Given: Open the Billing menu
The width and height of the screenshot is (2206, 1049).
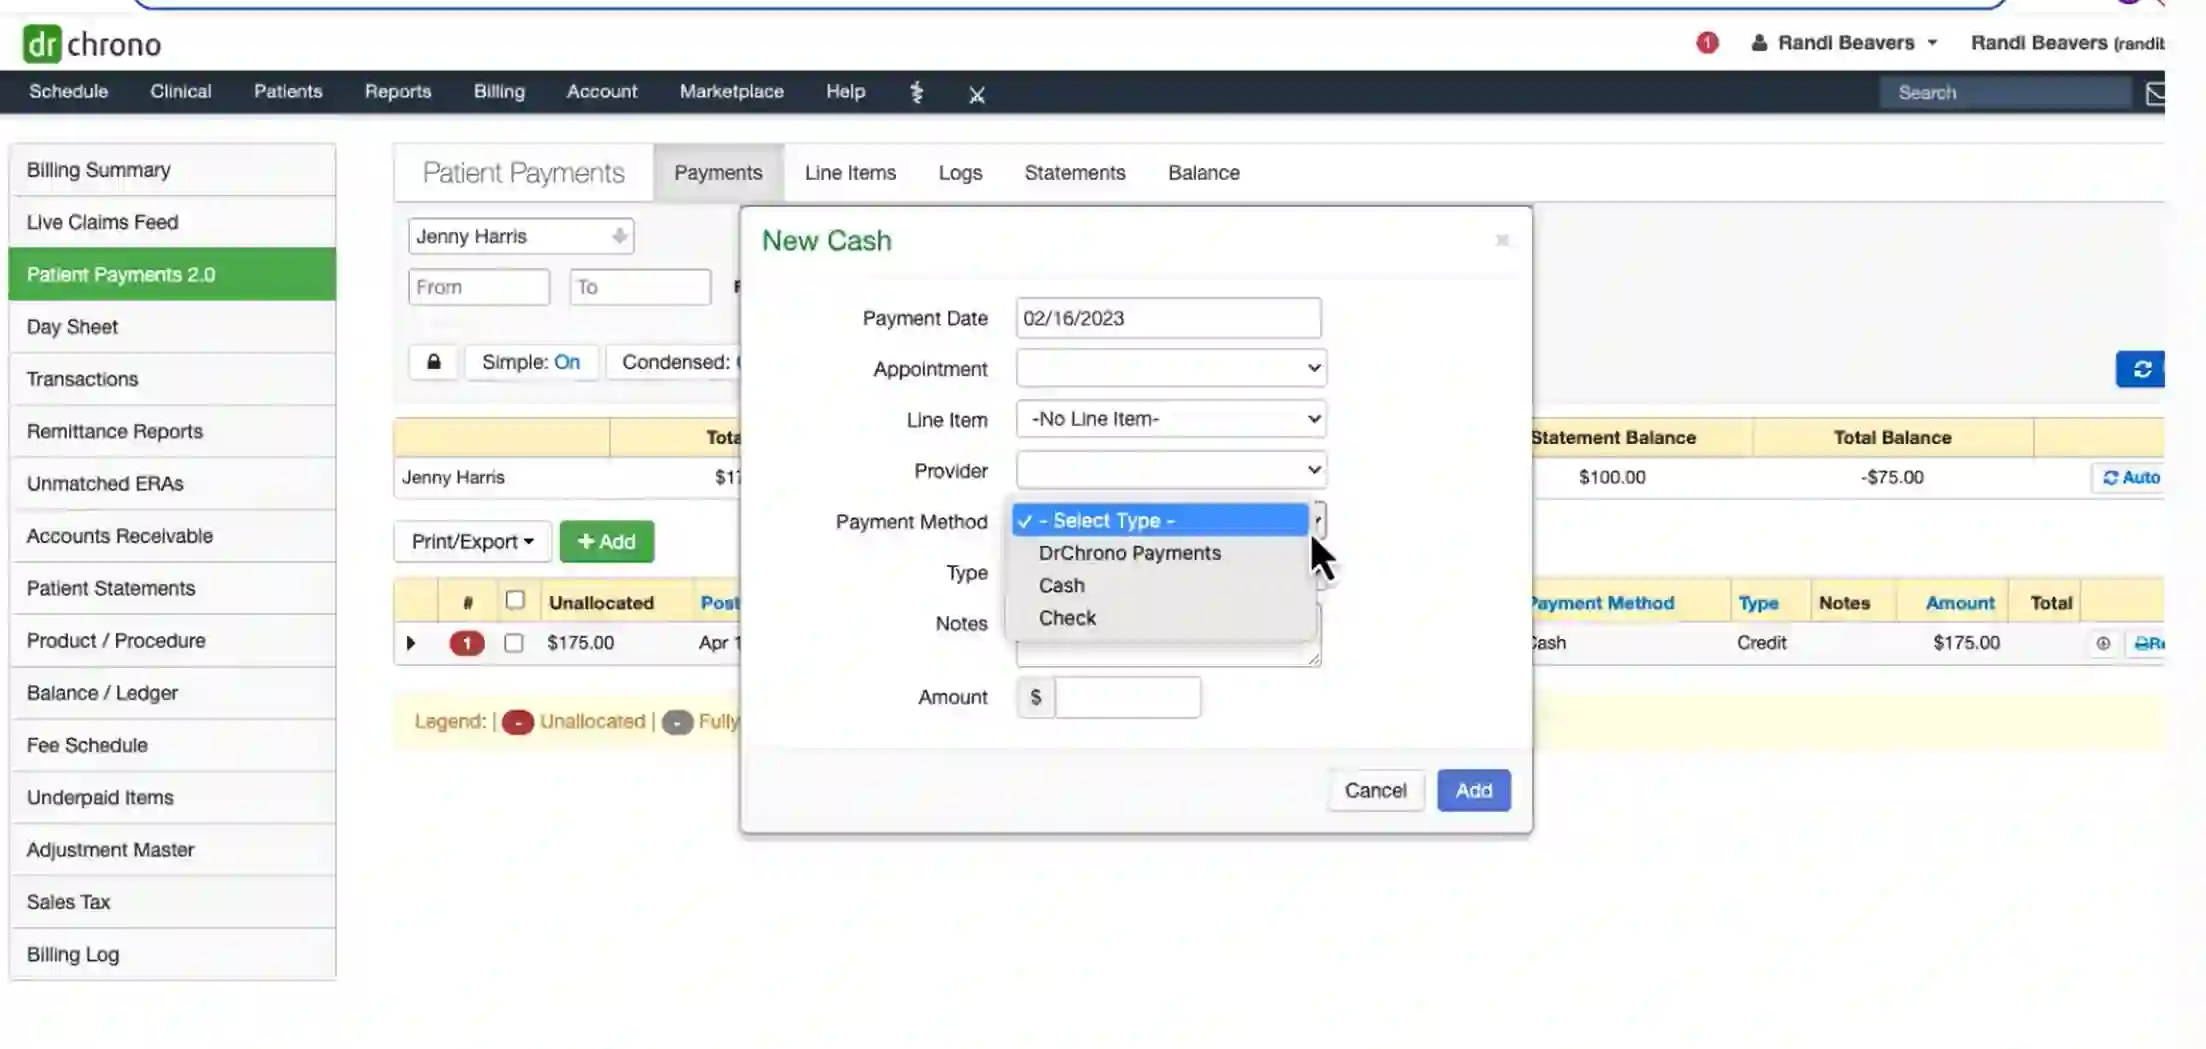Looking at the screenshot, I should (499, 91).
